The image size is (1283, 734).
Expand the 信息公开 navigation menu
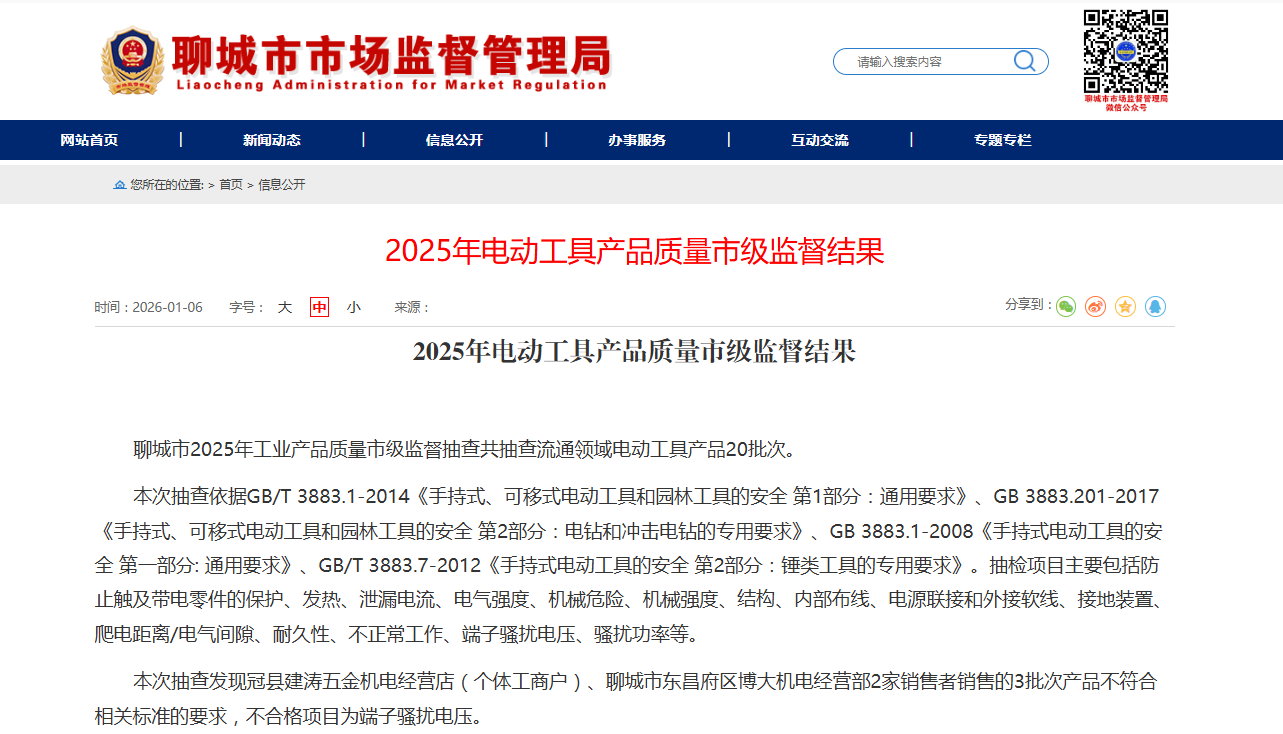[454, 140]
